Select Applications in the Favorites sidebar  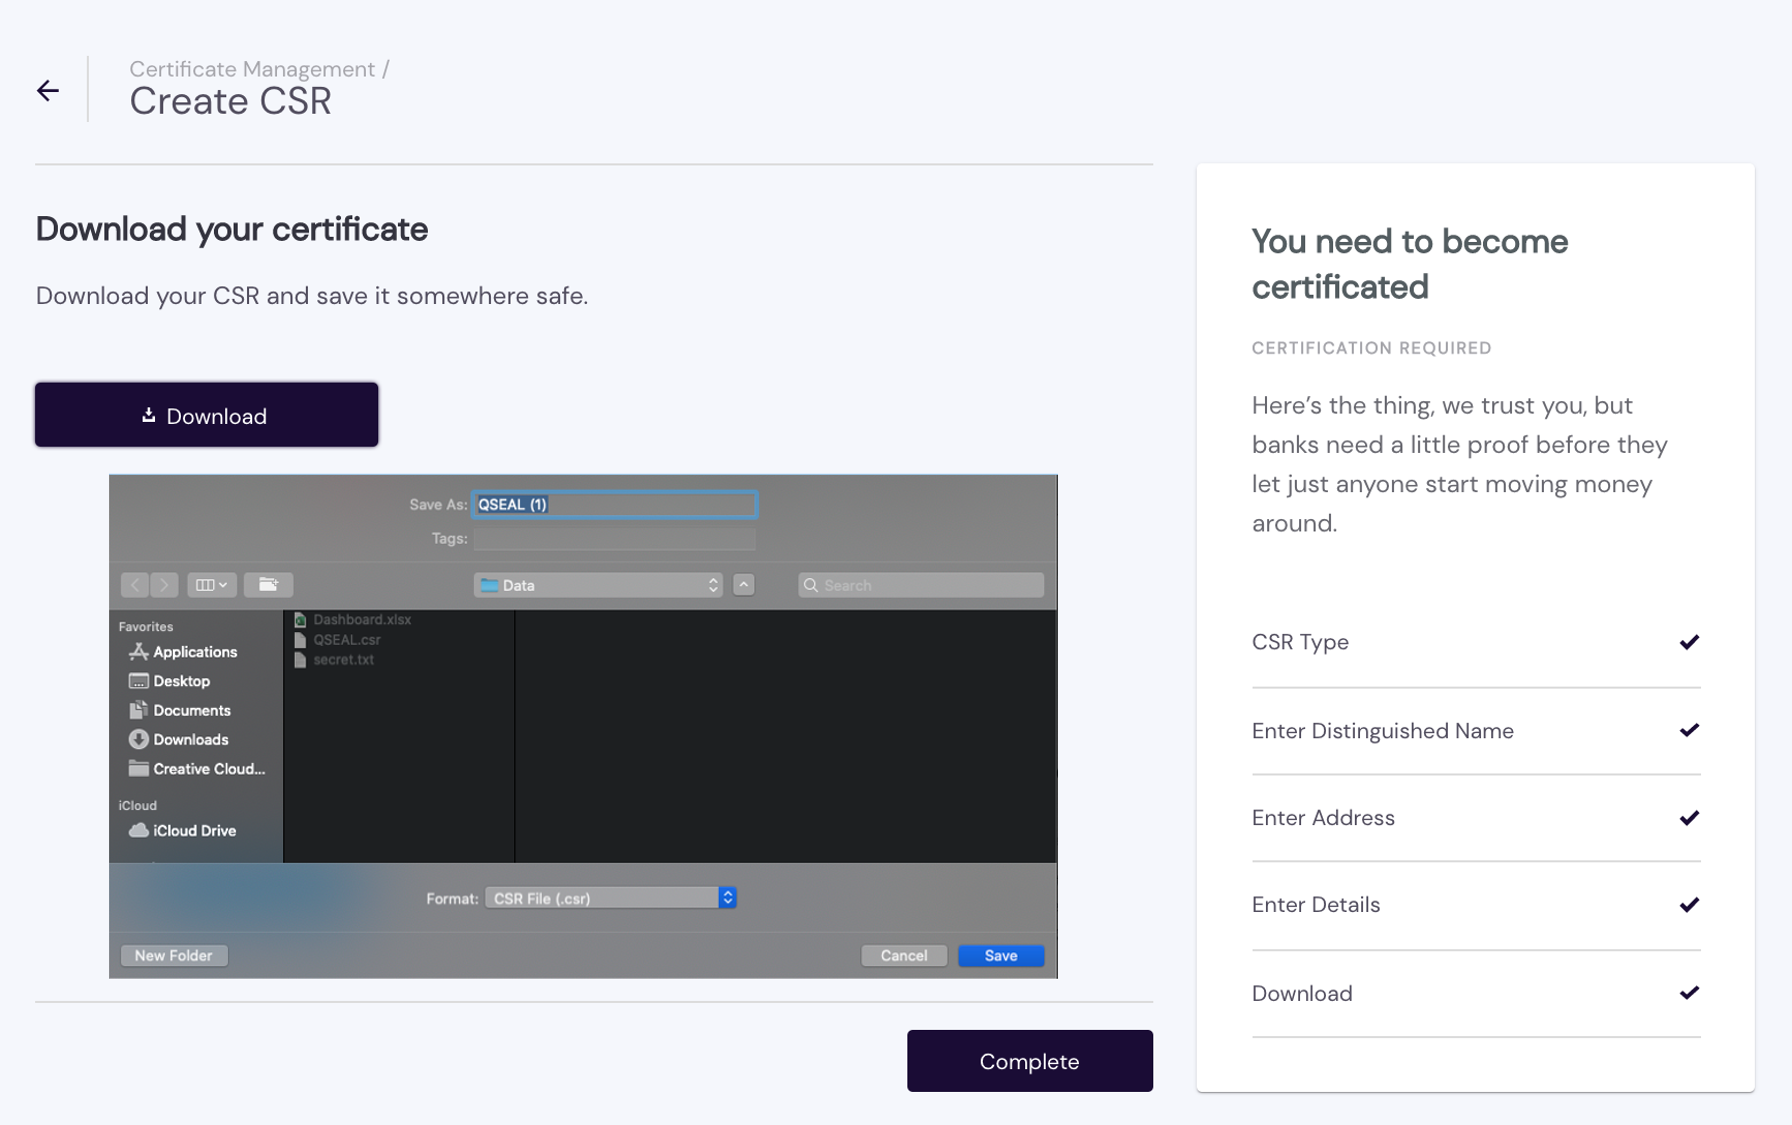pyautogui.click(x=194, y=652)
